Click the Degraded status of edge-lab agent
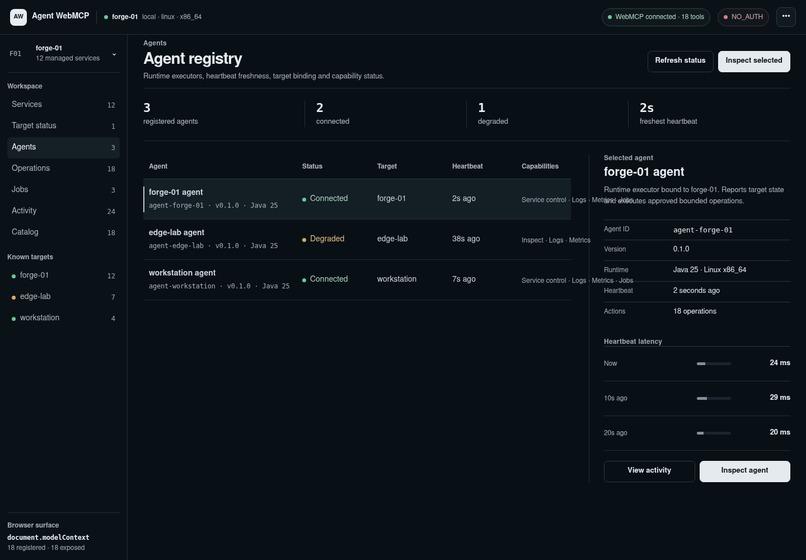 click(323, 239)
